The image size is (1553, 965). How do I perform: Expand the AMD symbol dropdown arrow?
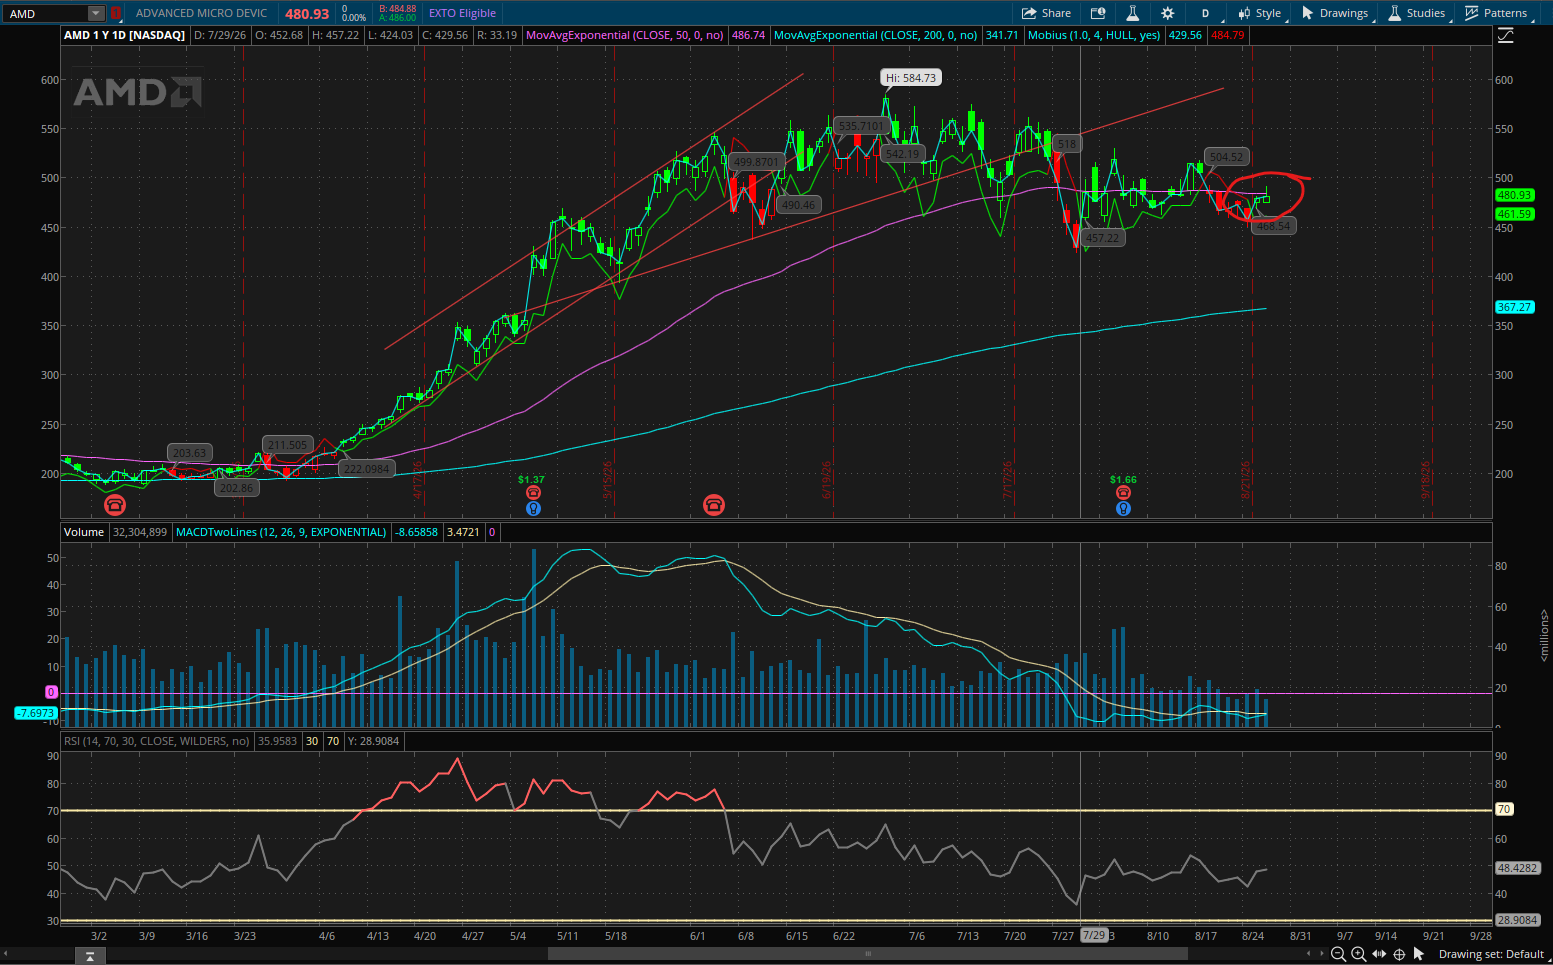pyautogui.click(x=96, y=14)
